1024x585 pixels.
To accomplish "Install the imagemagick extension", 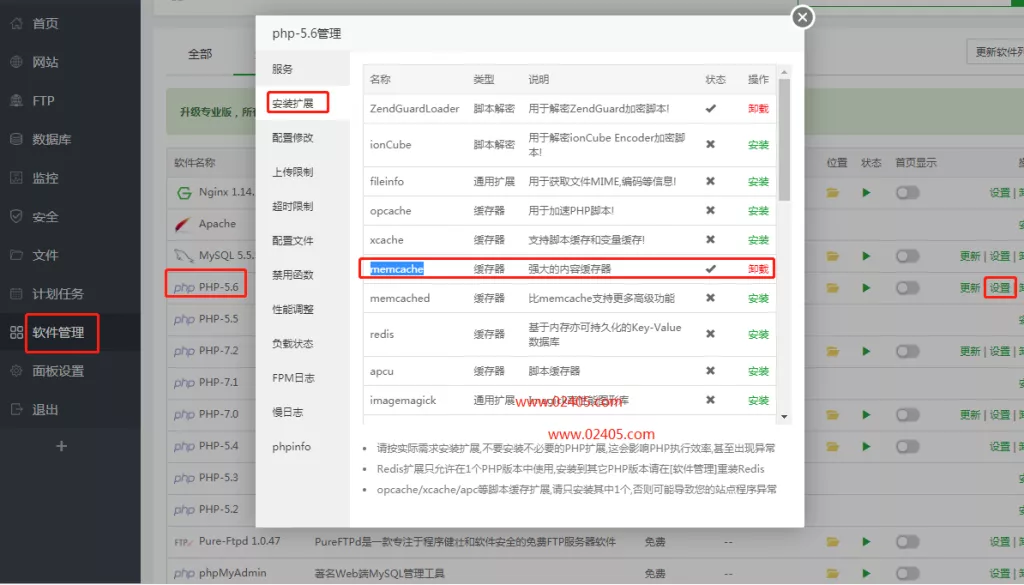I will (758, 400).
